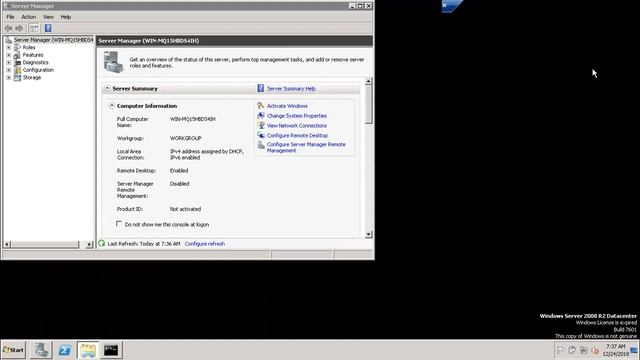640x360 pixels.
Task: Click the details pane scroll up arrow
Action: click(369, 81)
